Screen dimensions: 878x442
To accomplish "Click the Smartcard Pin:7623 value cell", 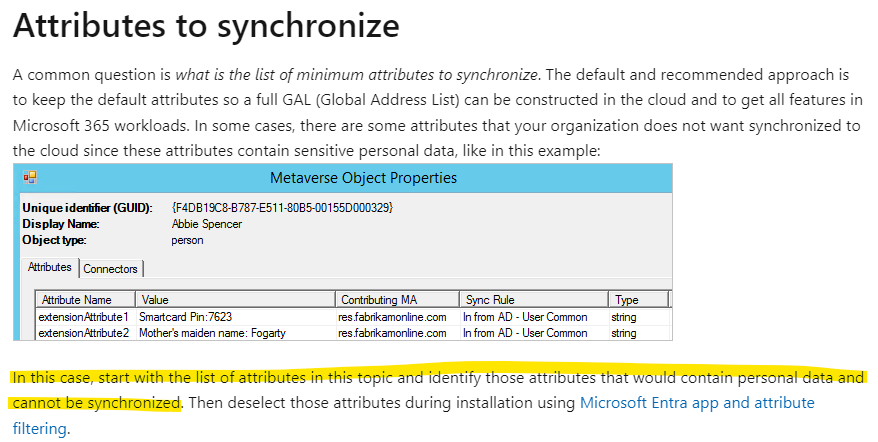I will point(185,317).
